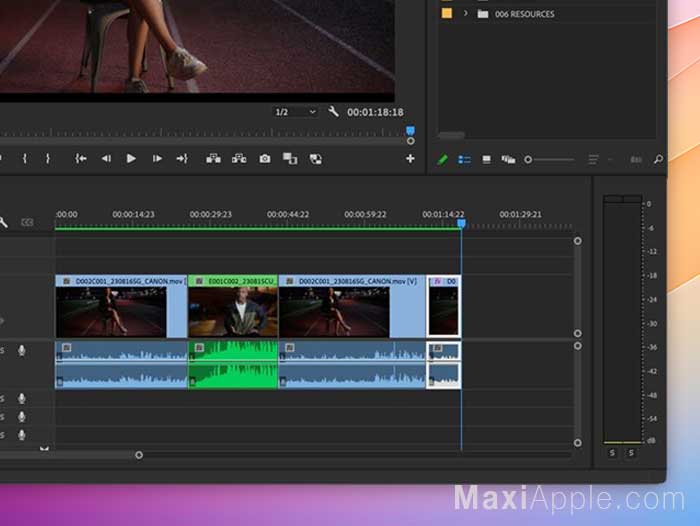Click ruler at 00:00:29:23

(x=211, y=214)
